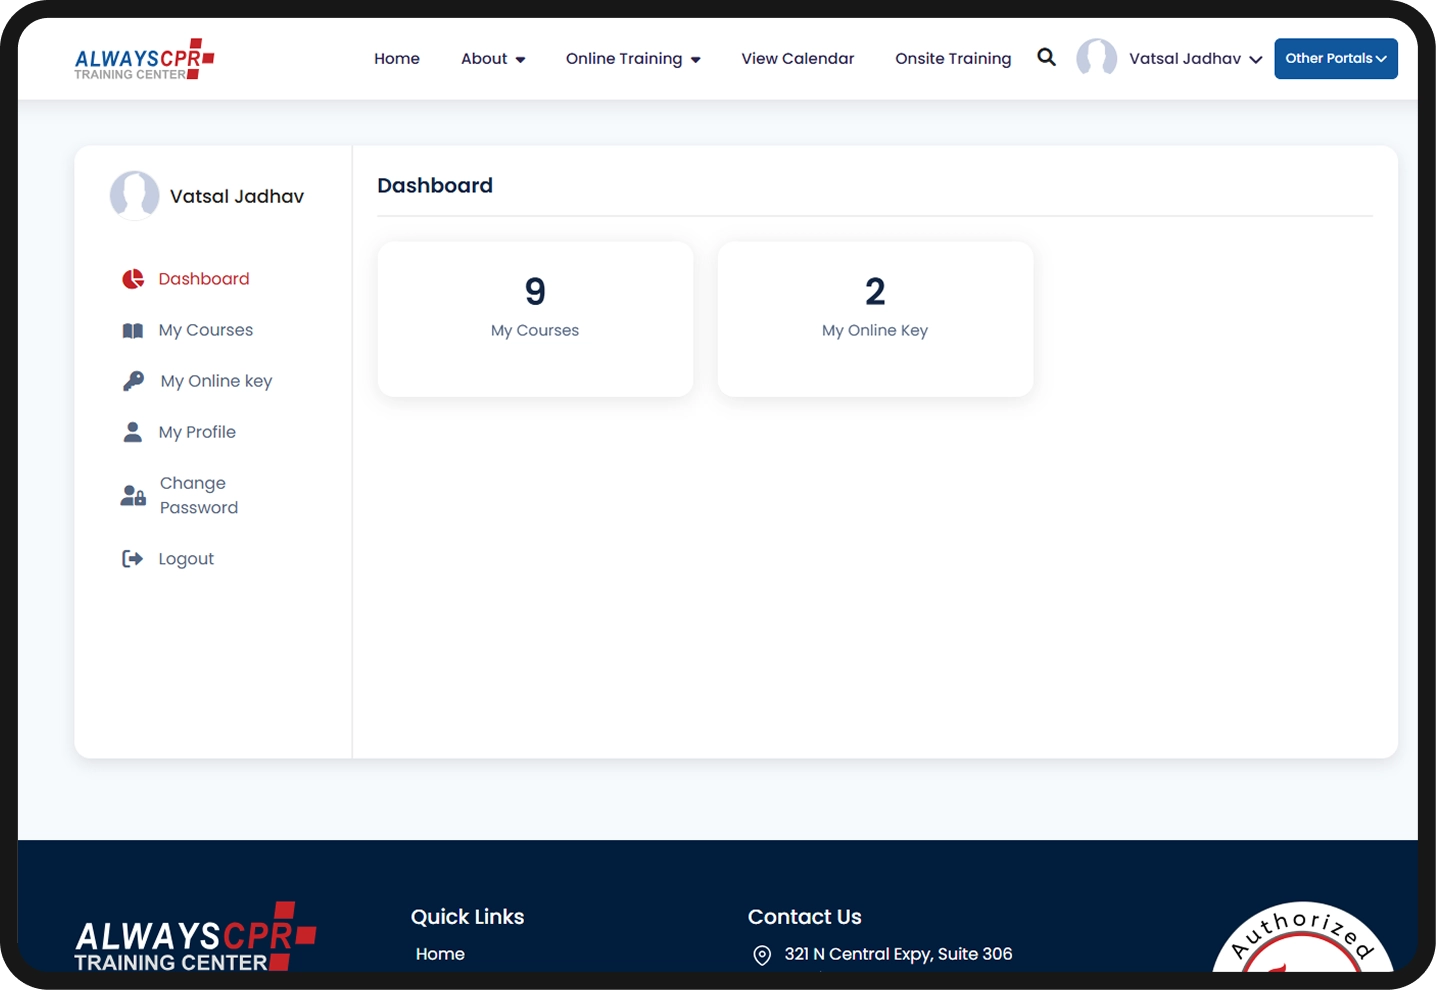Click the My Profile person icon
Screen dimensions: 1436x990
click(132, 432)
